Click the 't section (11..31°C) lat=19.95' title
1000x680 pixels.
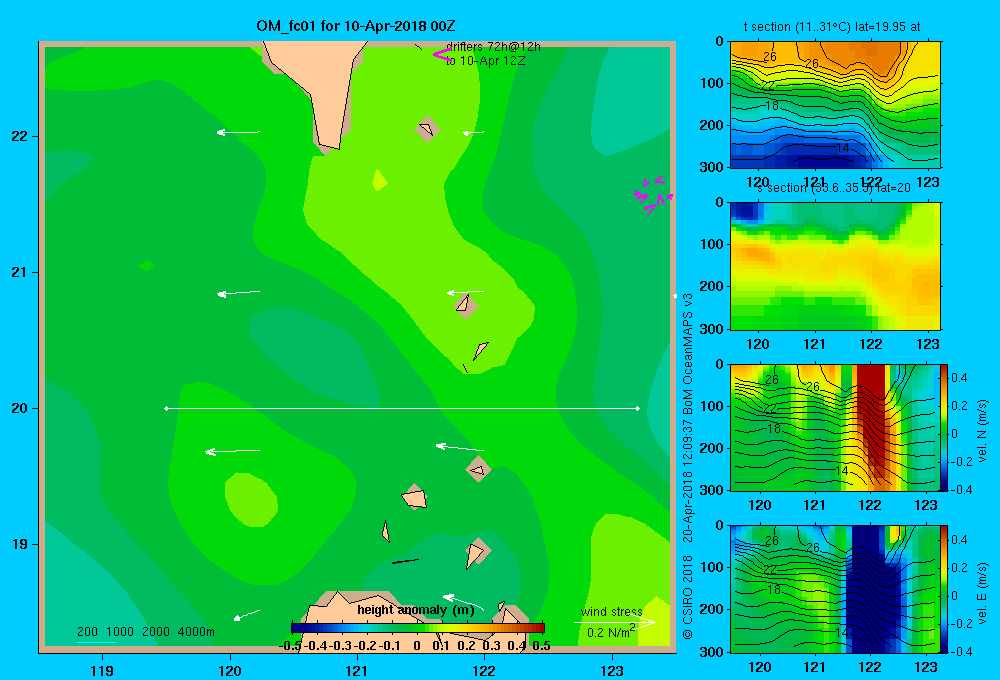click(832, 27)
